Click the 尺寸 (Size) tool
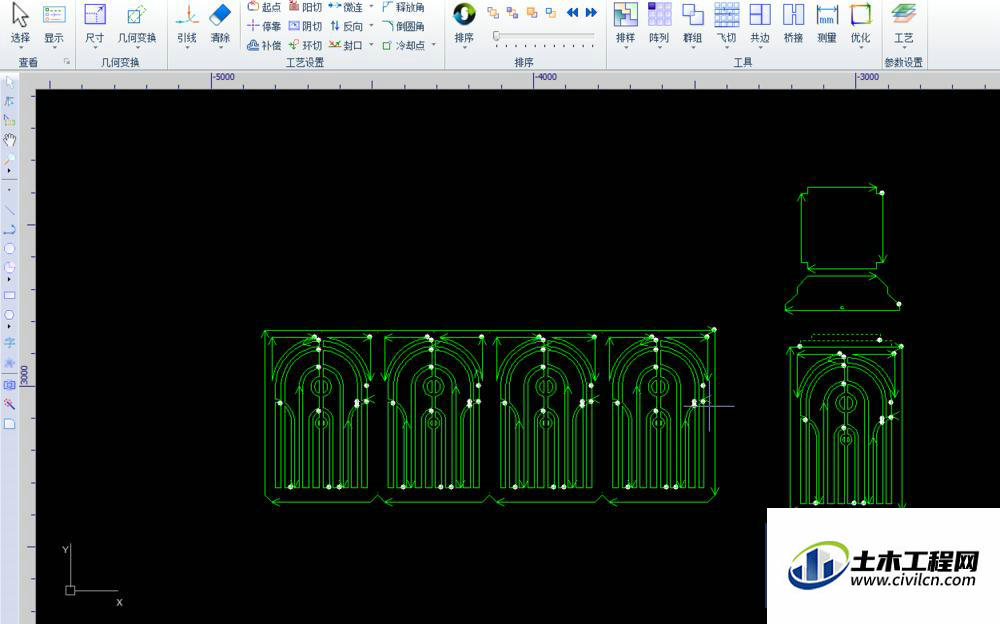1000x624 pixels. [94, 24]
